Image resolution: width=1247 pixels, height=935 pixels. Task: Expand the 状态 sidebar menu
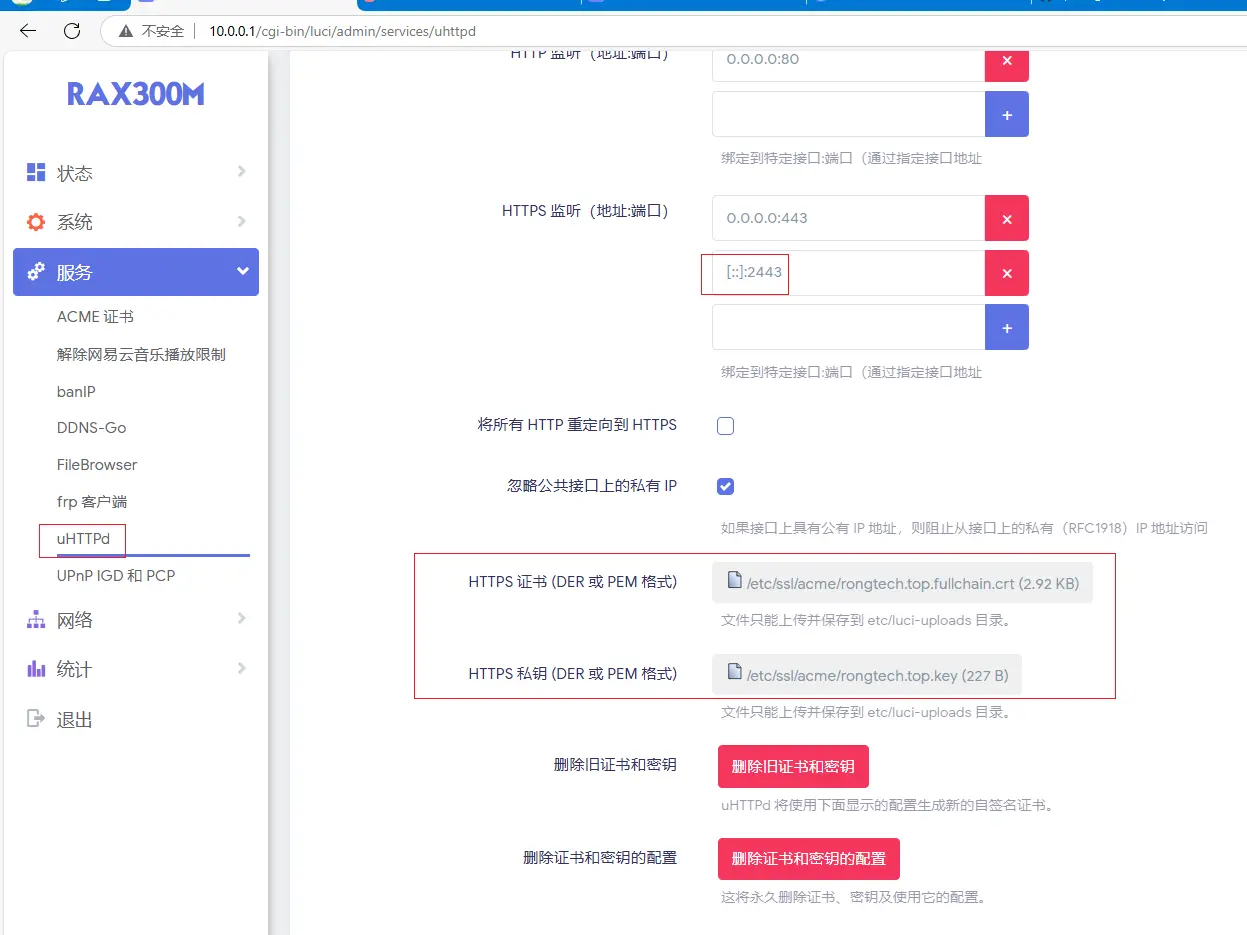coord(136,173)
